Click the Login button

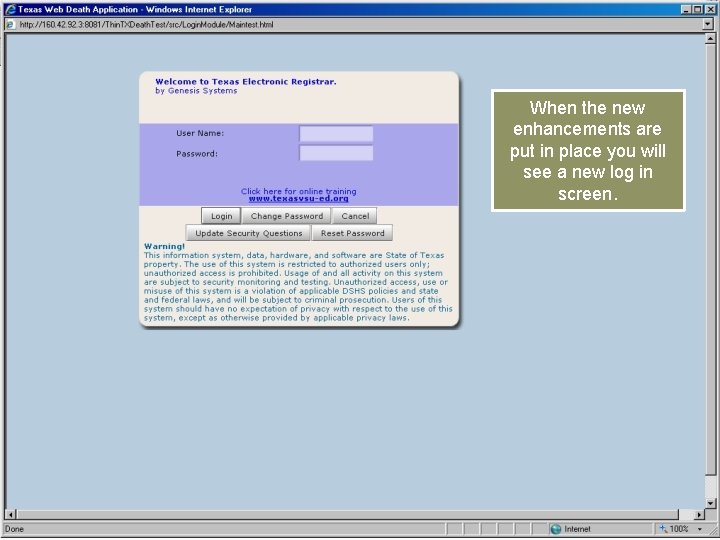221,216
